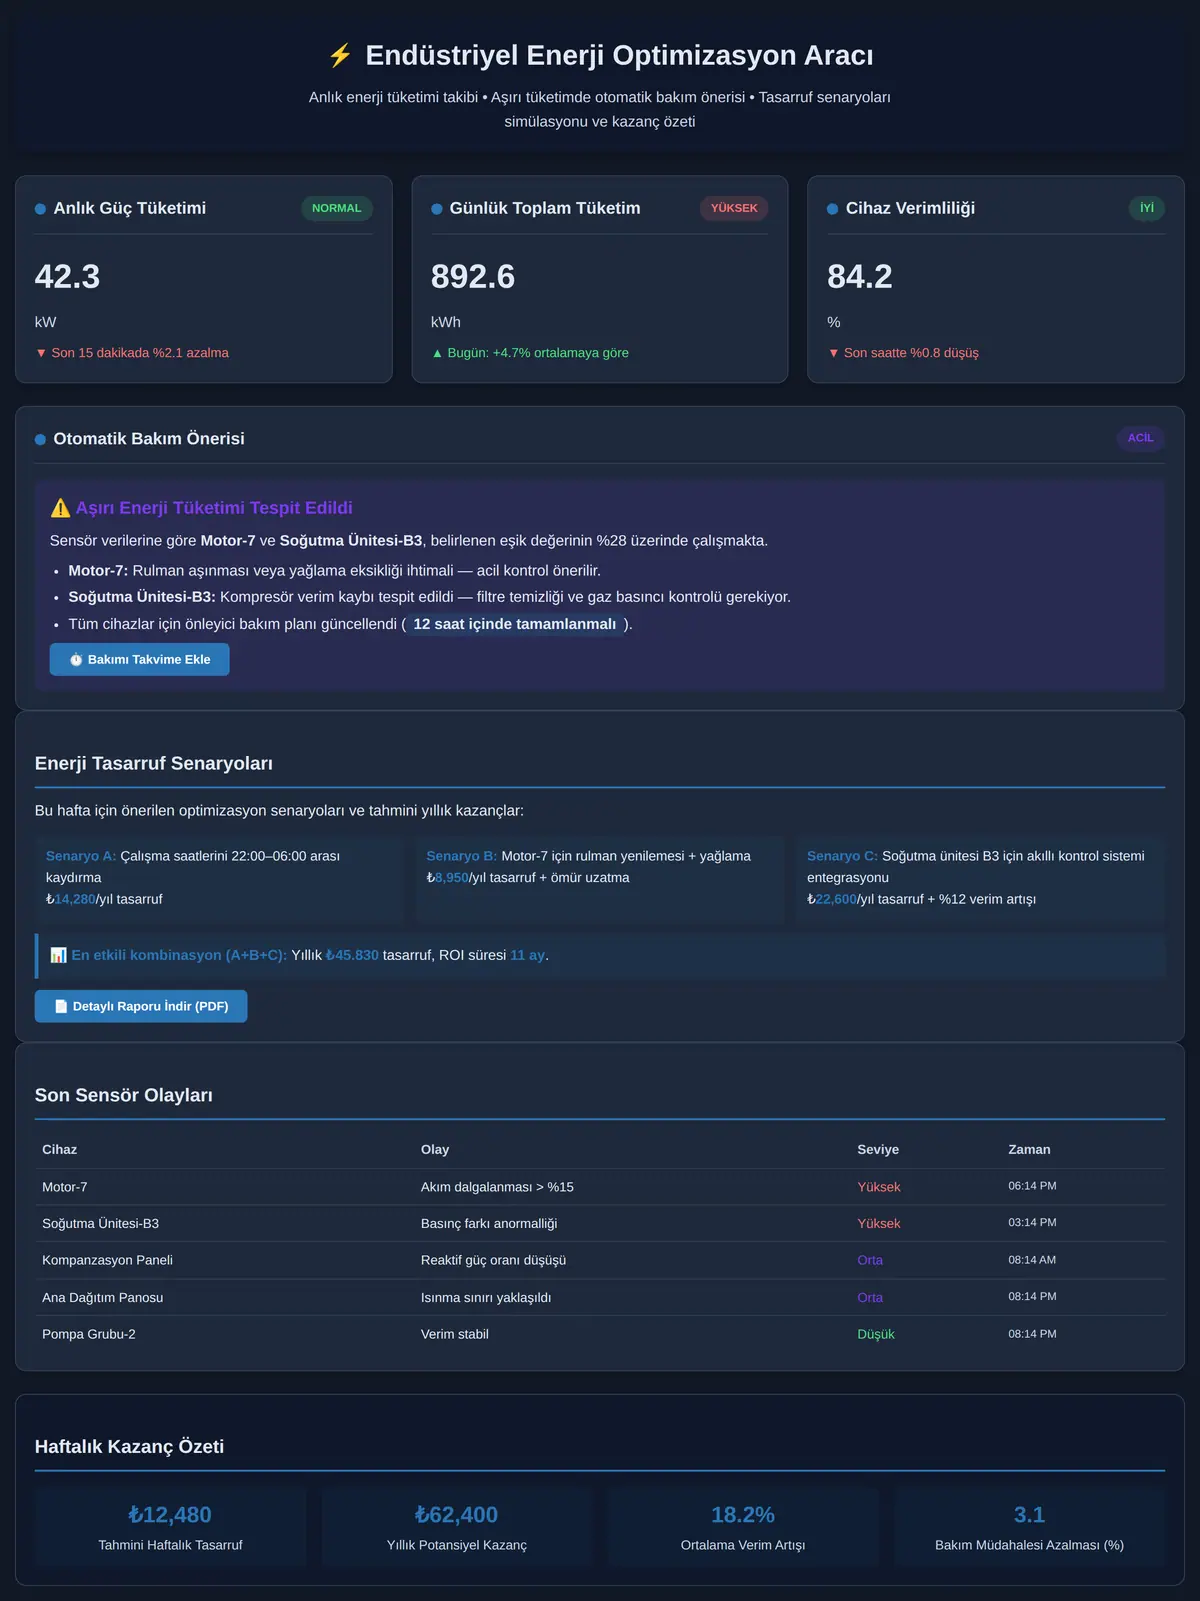Click the NORMAL status badge
The width and height of the screenshot is (1200, 1601).
click(x=337, y=208)
